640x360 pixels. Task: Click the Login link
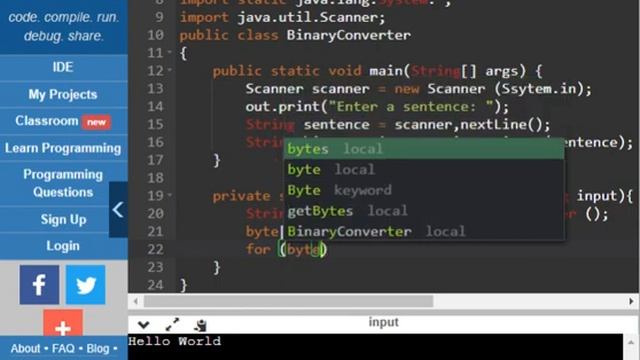coord(63,246)
